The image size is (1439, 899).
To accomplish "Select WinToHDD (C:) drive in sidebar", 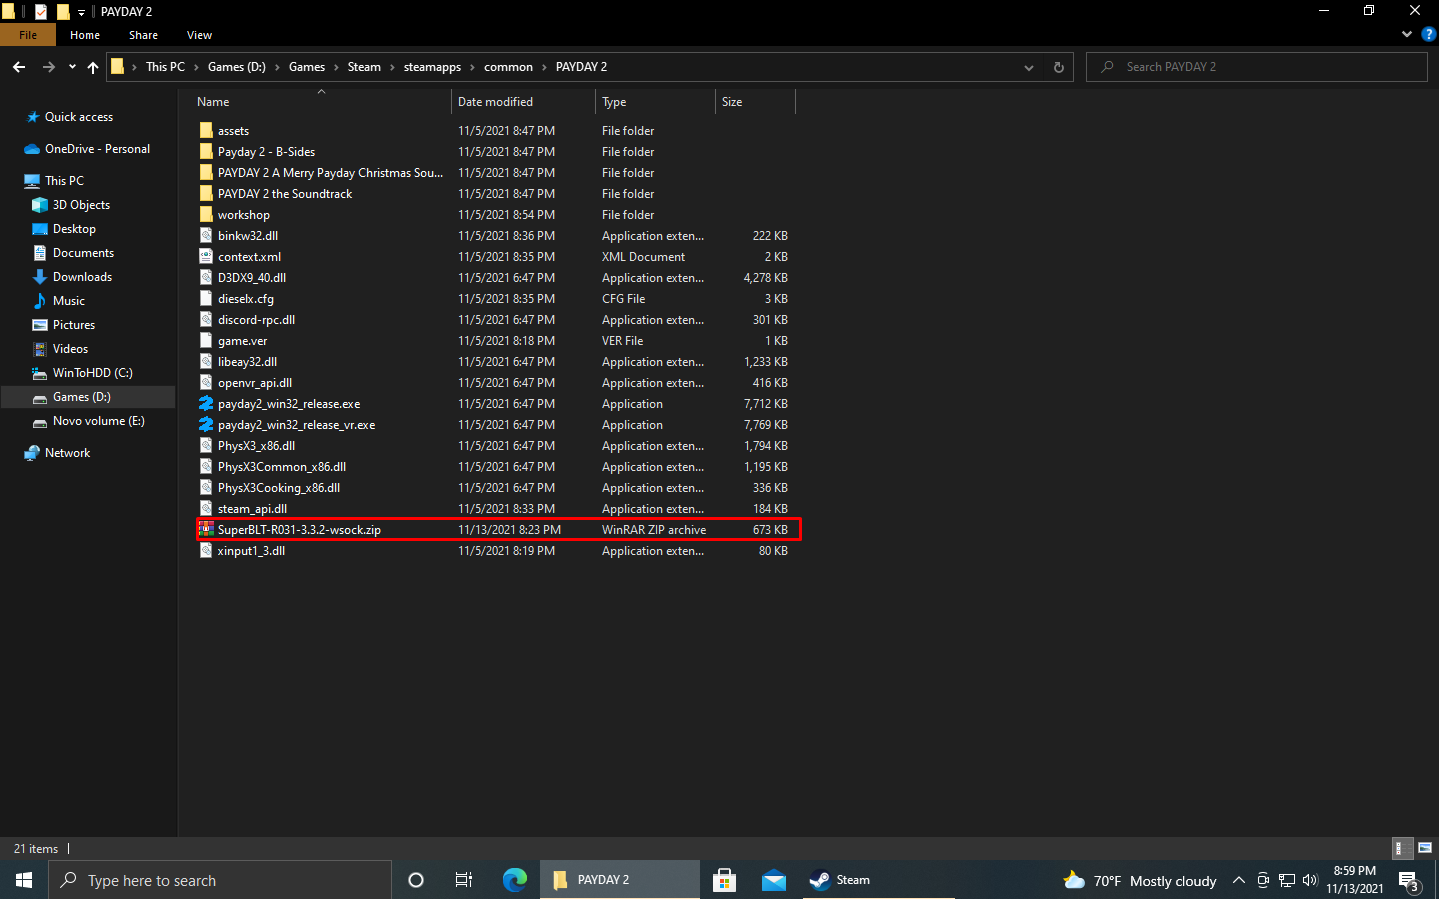I will [x=92, y=373].
